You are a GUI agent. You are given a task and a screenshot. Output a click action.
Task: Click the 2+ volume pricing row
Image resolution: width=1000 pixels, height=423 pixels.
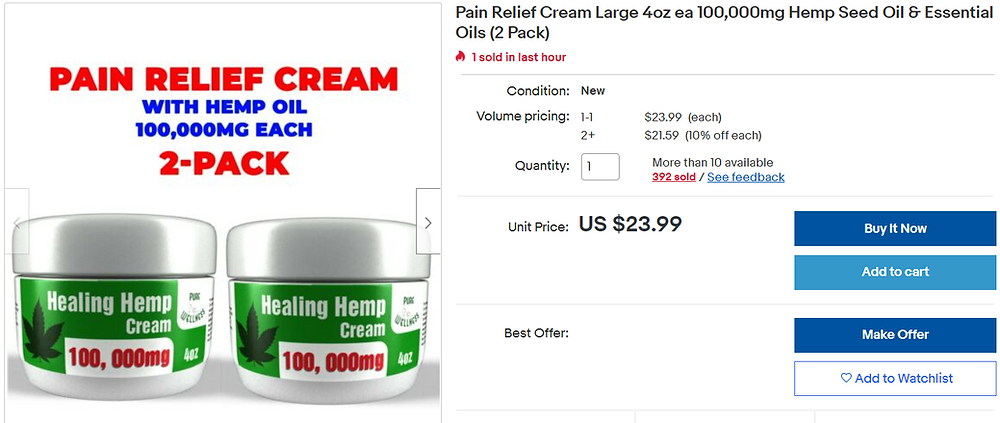coord(671,136)
